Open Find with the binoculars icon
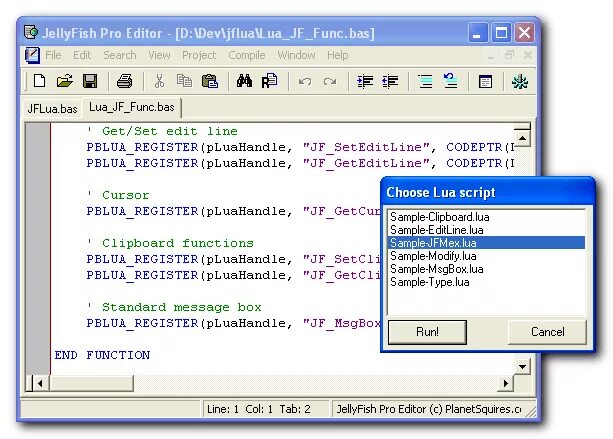The image size is (613, 439). pyautogui.click(x=244, y=81)
